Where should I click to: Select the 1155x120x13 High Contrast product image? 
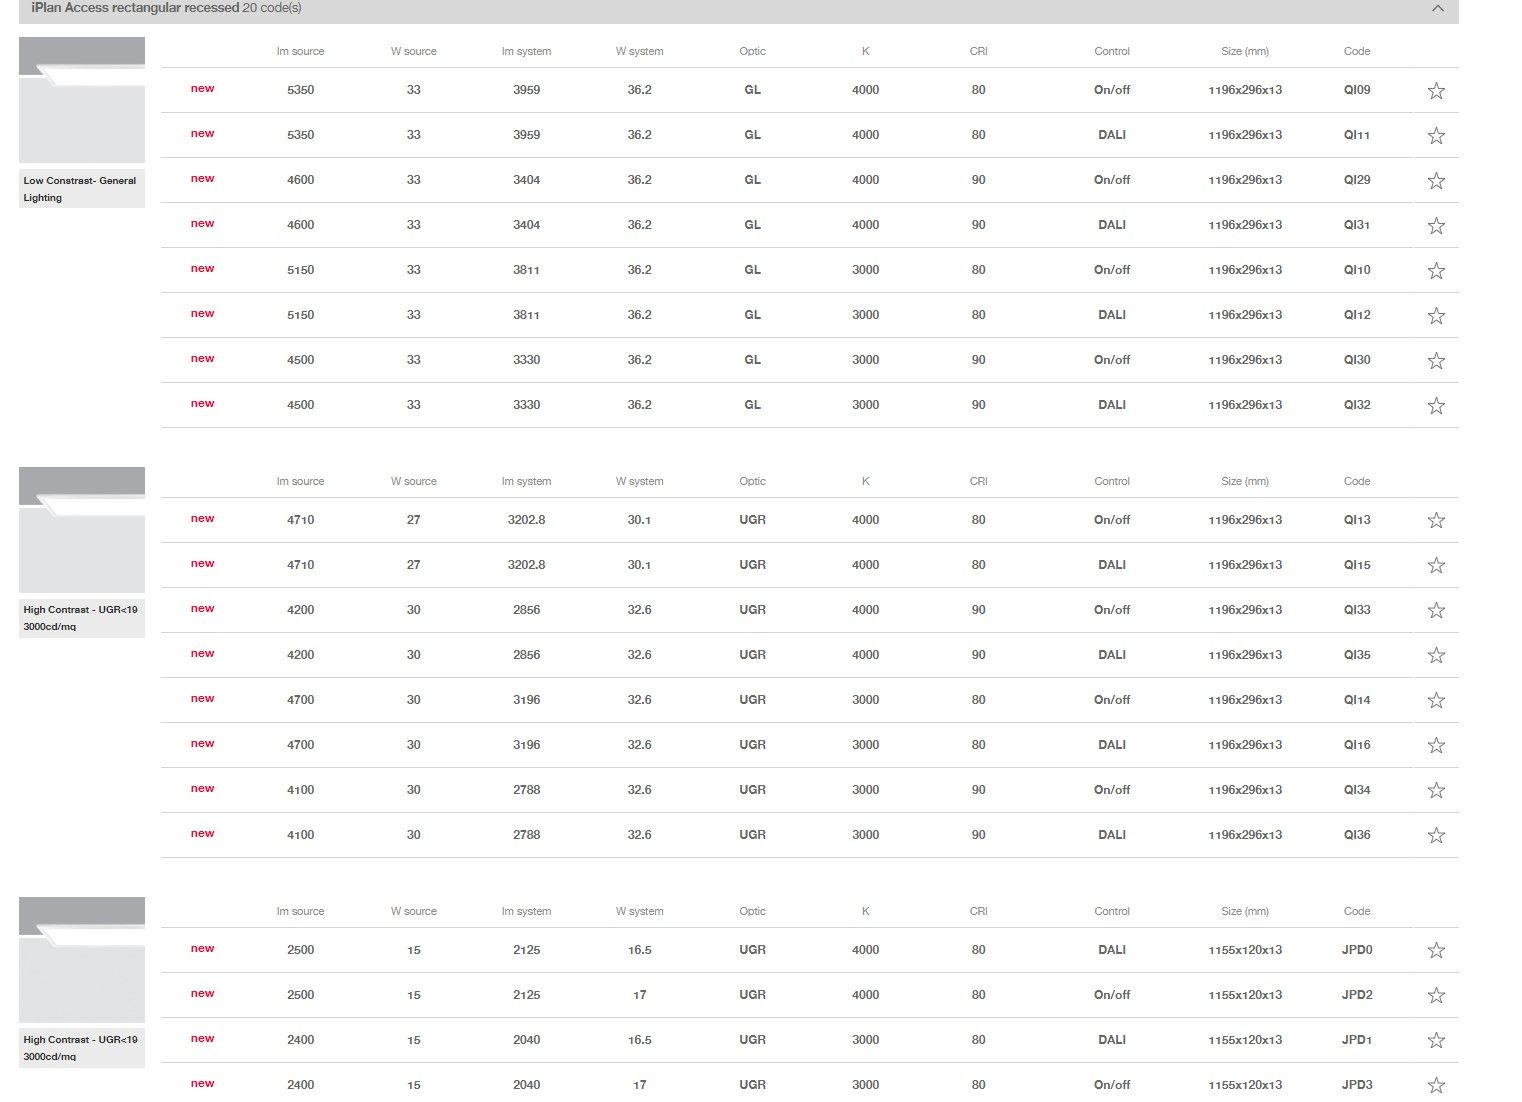[82, 959]
